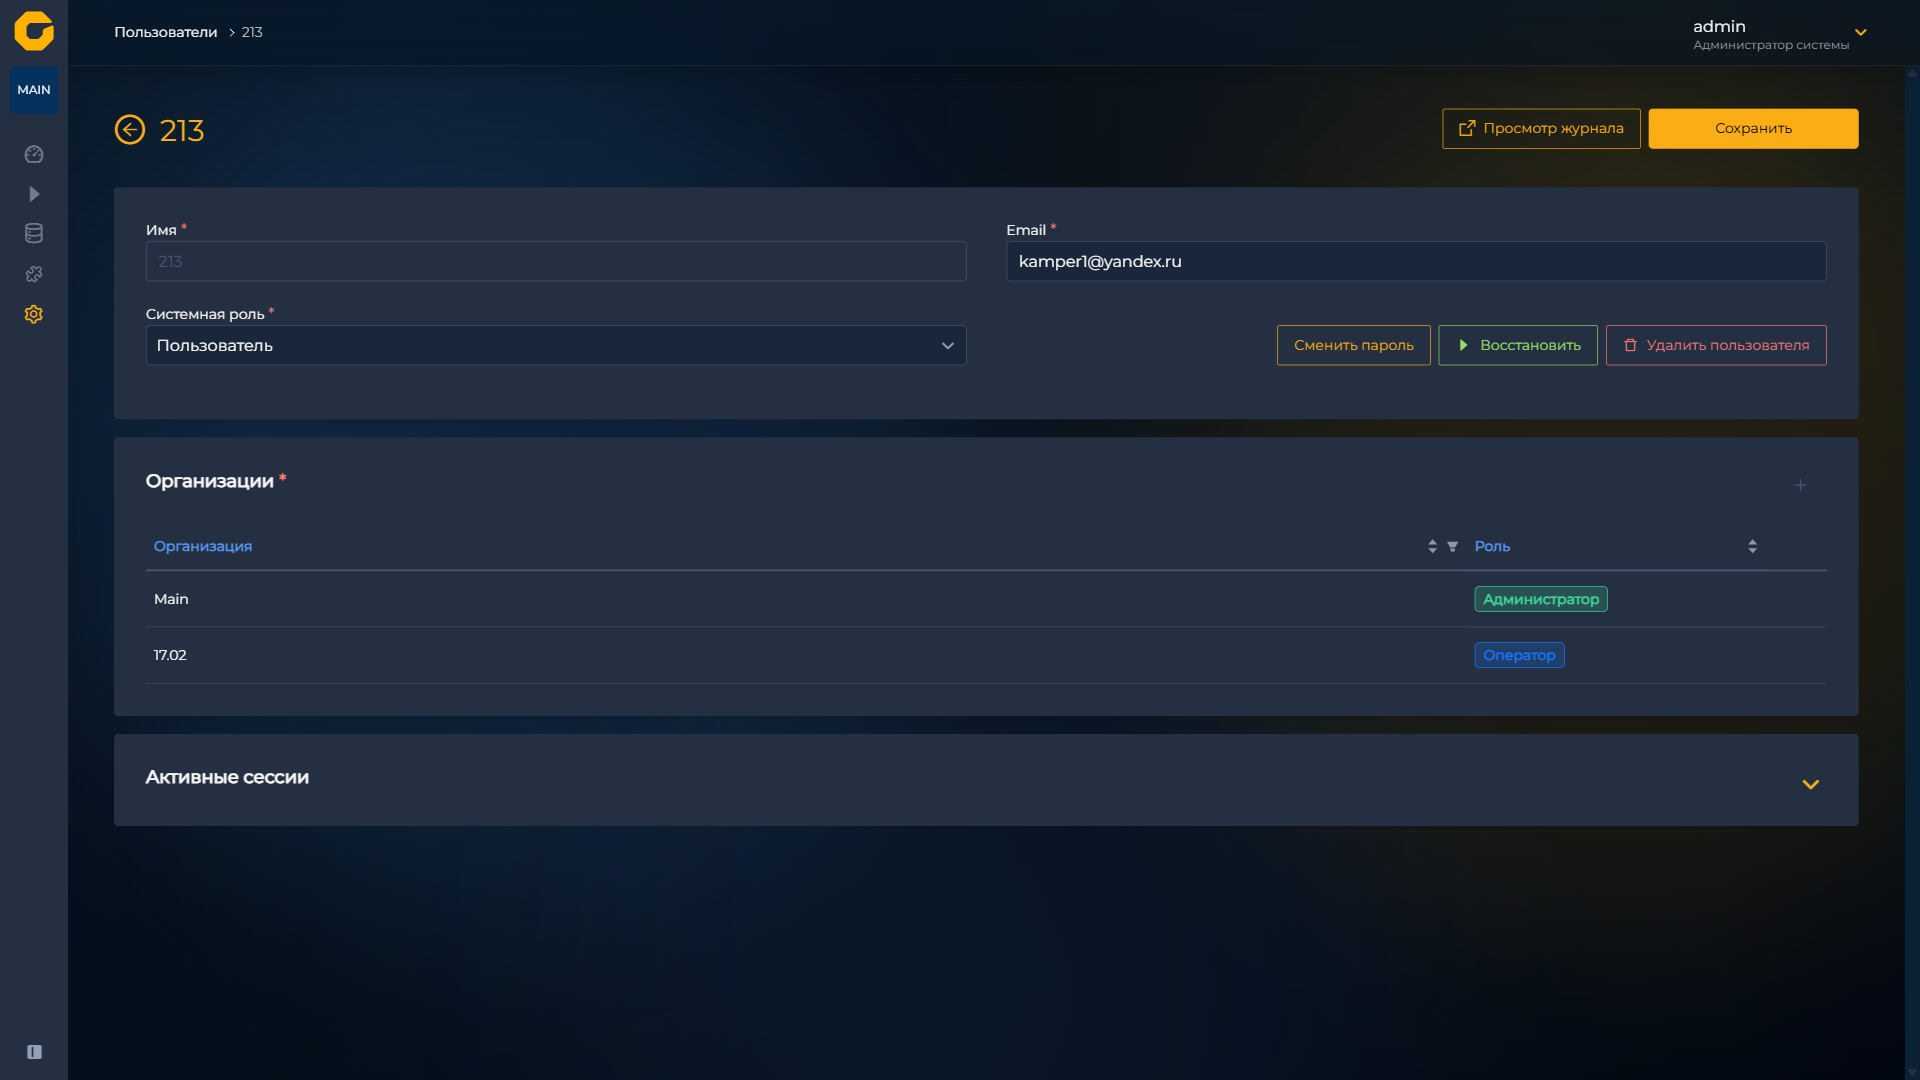Screen dimensions: 1920x1080
Task: Toggle sidebar collapse icon at bottom
Action: [x=34, y=1052]
